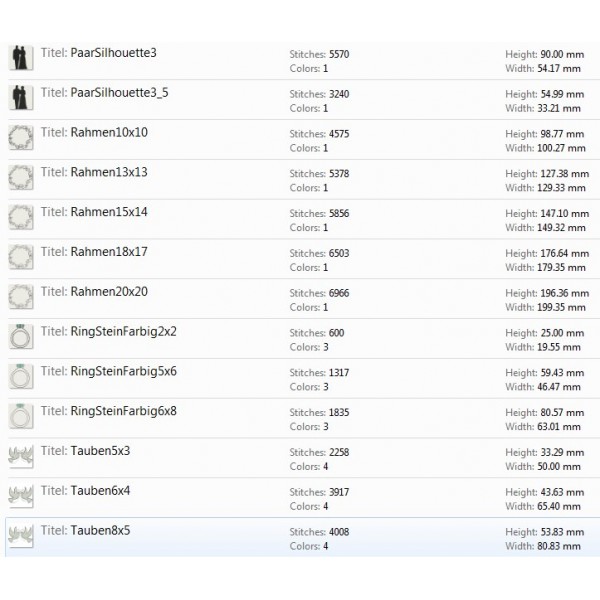Pick the RingSteinFarbig6x8 ring icon
Image resolution: width=600 pixels, height=600 pixels.
tap(20, 416)
